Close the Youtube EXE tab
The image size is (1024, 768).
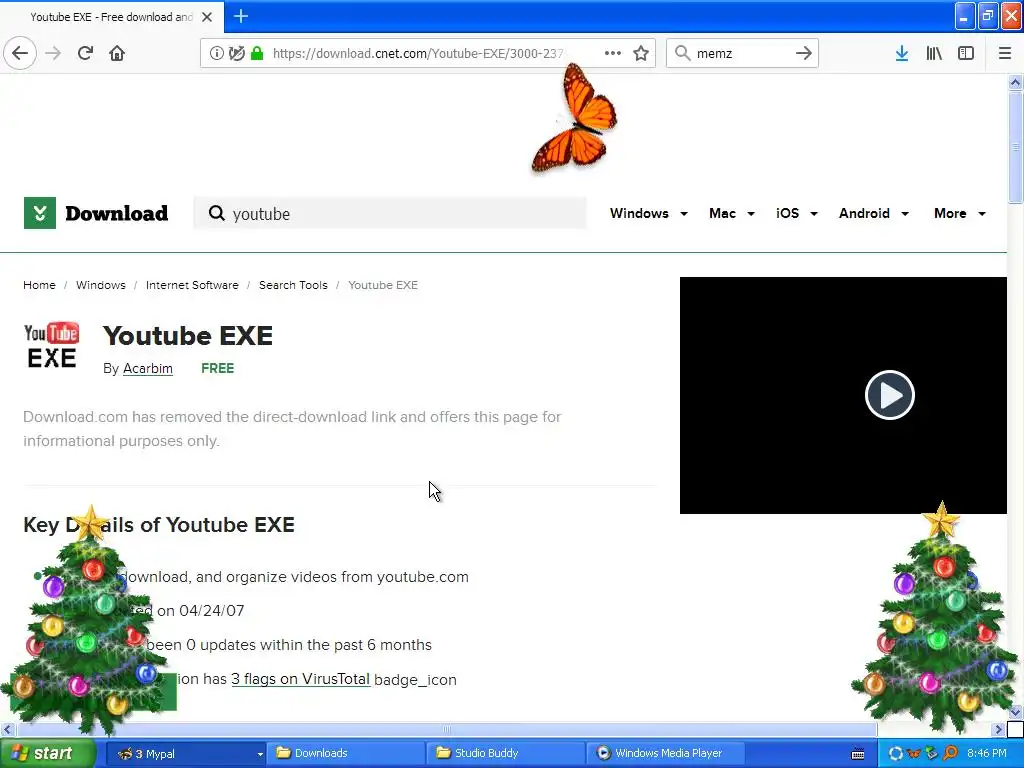[x=207, y=17]
